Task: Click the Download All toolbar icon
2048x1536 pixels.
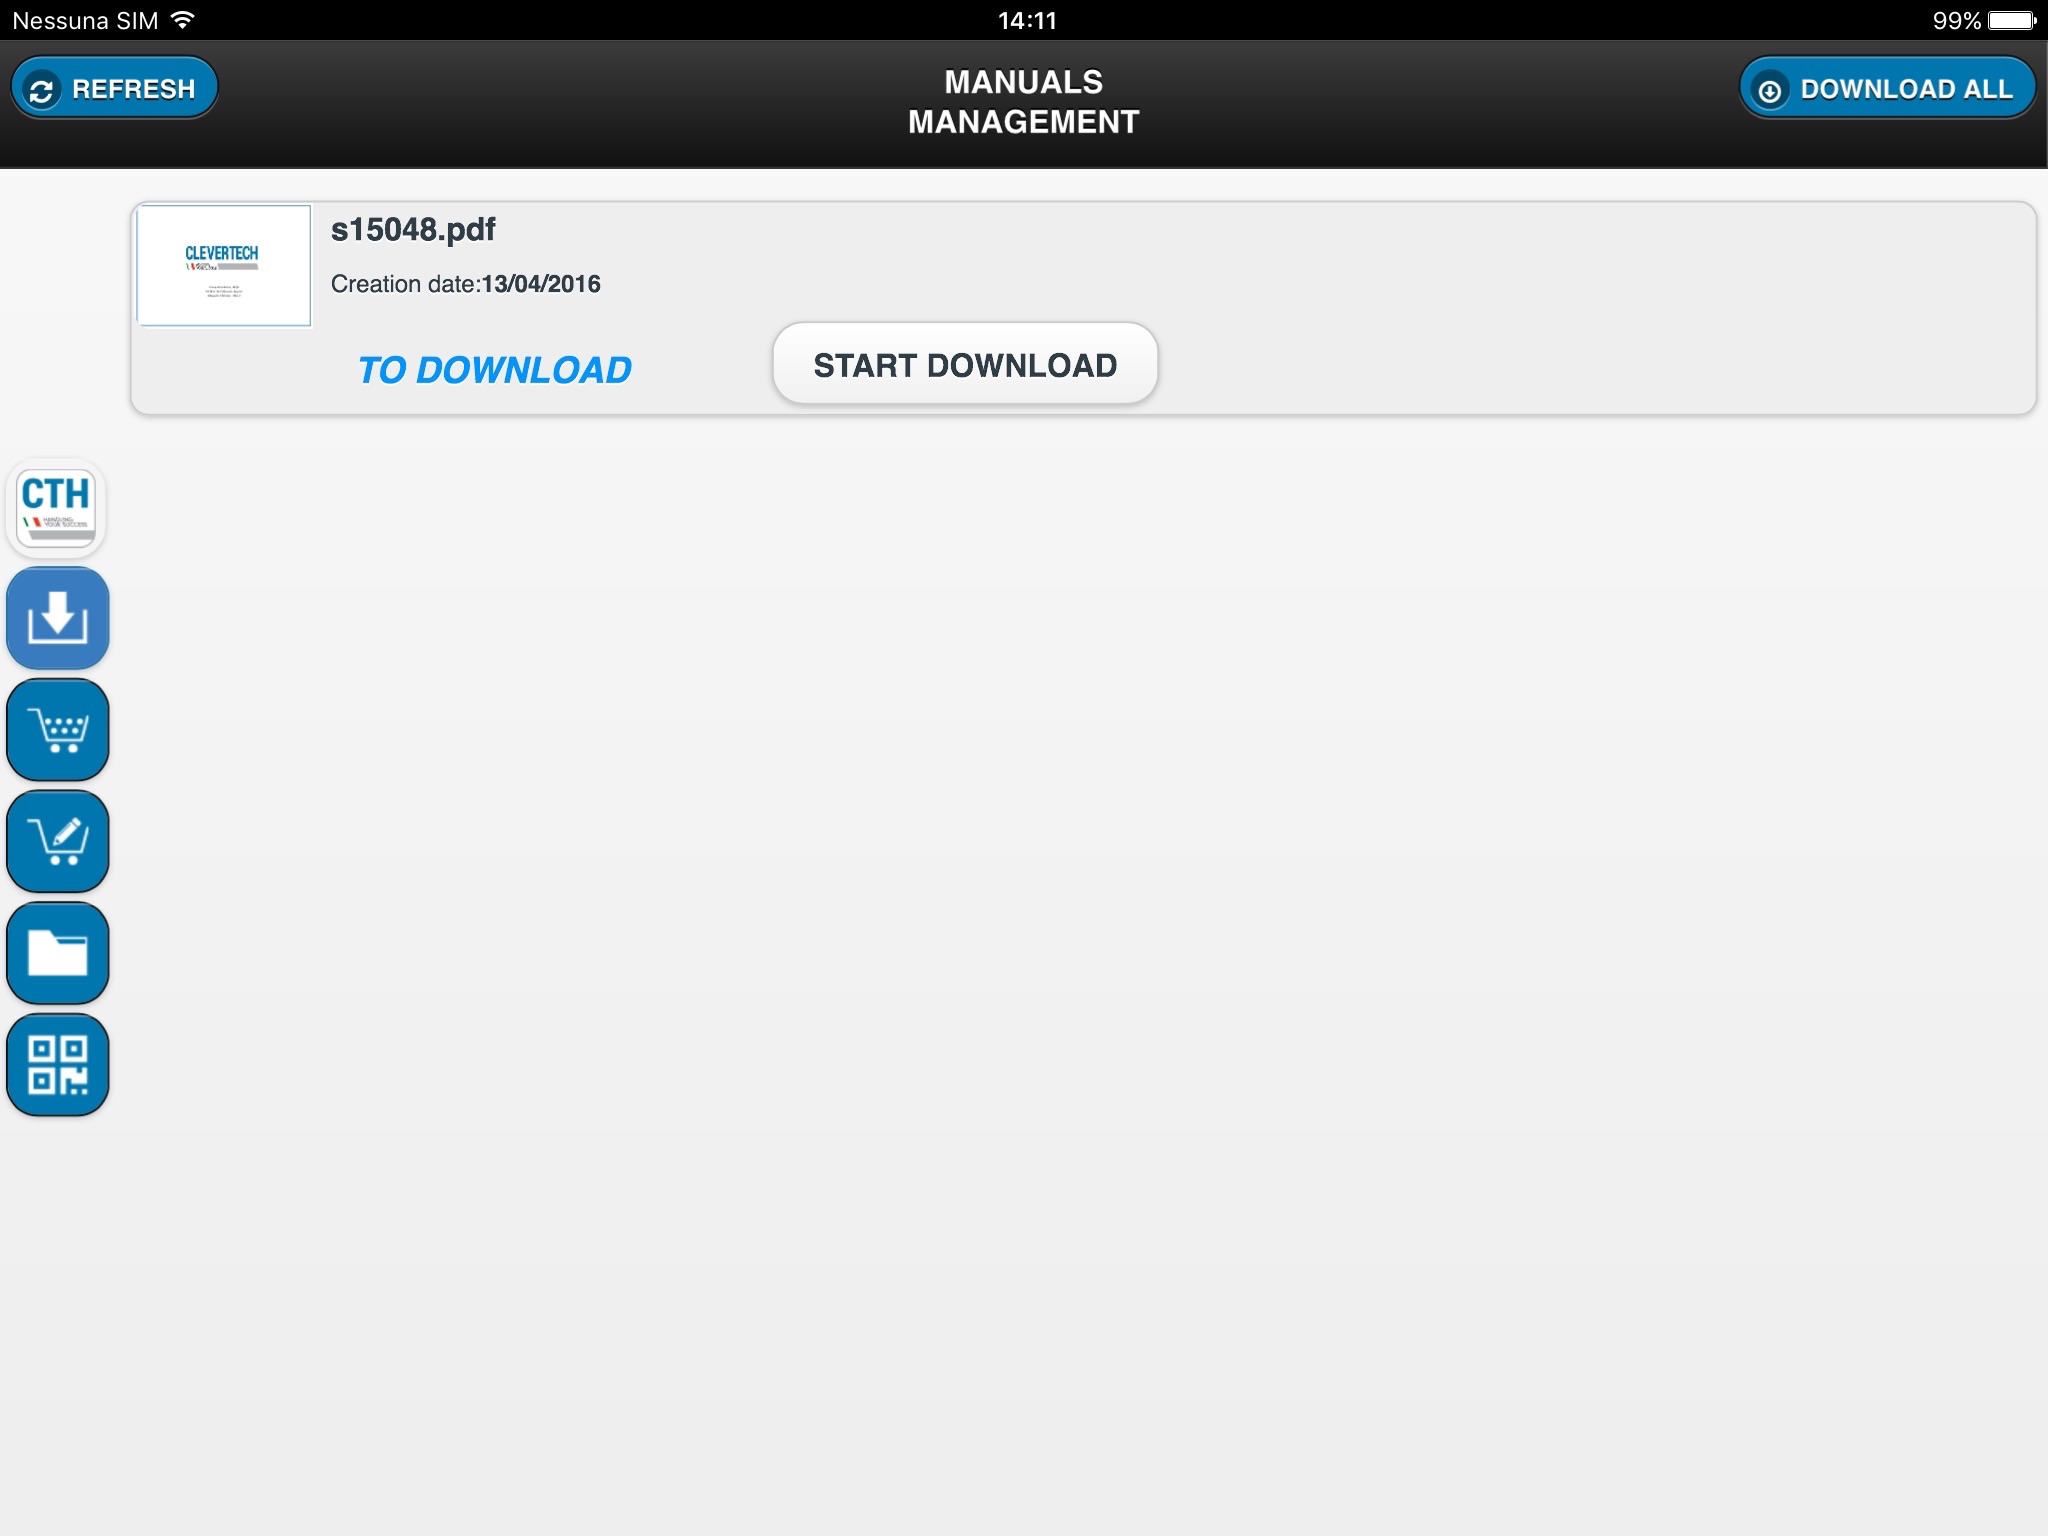Action: 1882,87
